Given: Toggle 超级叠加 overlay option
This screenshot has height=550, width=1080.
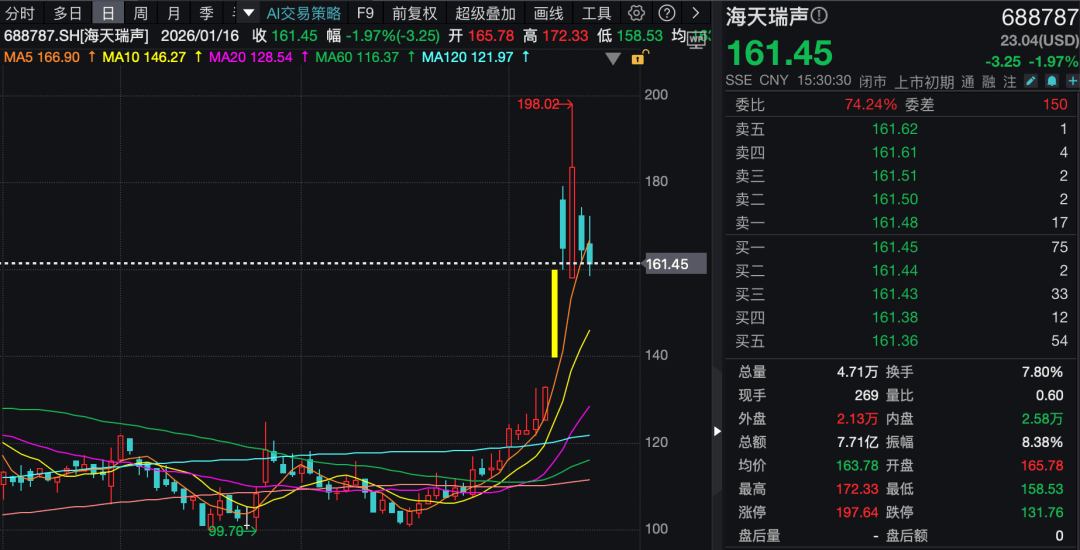Looking at the screenshot, I should pyautogui.click(x=485, y=13).
